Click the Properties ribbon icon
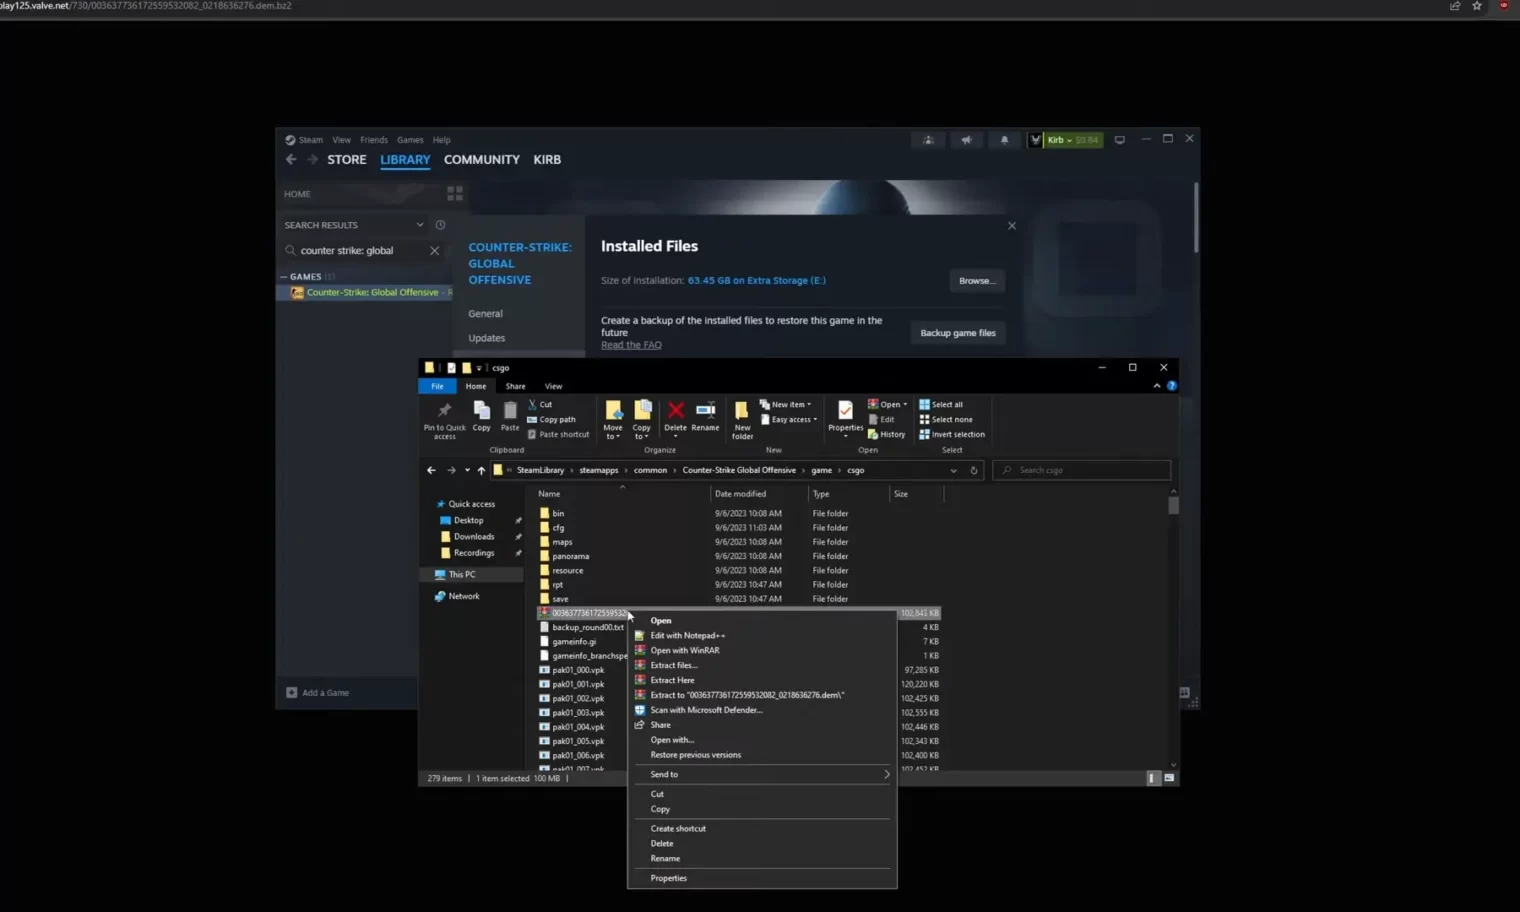This screenshot has width=1520, height=912. (x=845, y=410)
